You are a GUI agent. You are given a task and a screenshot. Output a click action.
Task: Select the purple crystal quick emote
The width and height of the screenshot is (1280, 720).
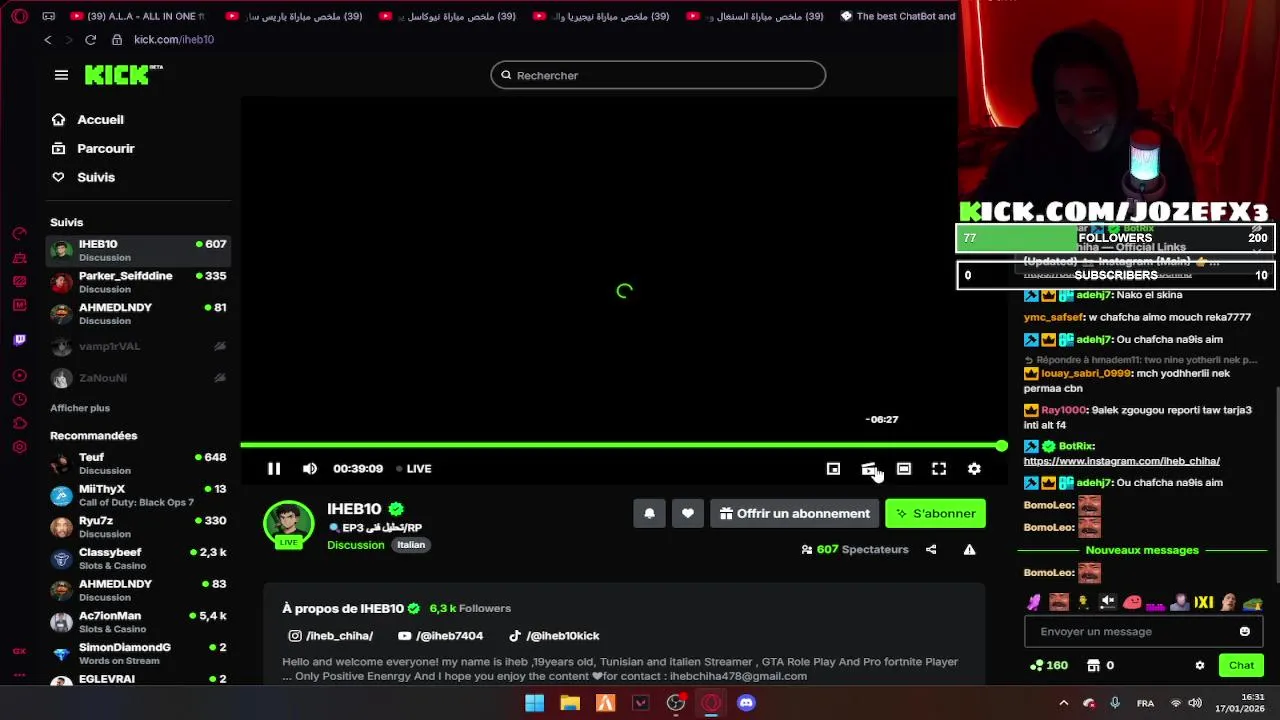click(x=1035, y=602)
